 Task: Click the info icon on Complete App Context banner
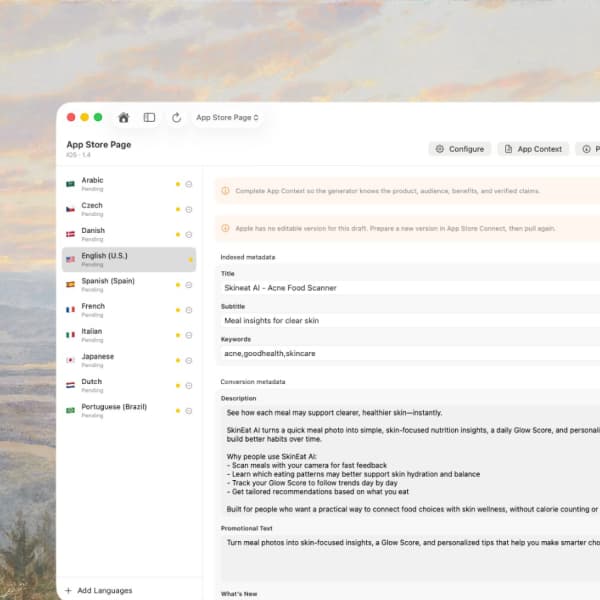pos(225,191)
